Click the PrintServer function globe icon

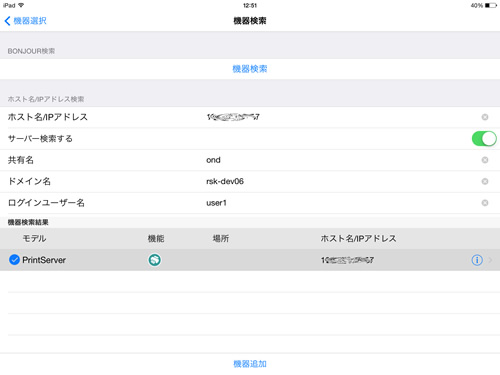154,260
